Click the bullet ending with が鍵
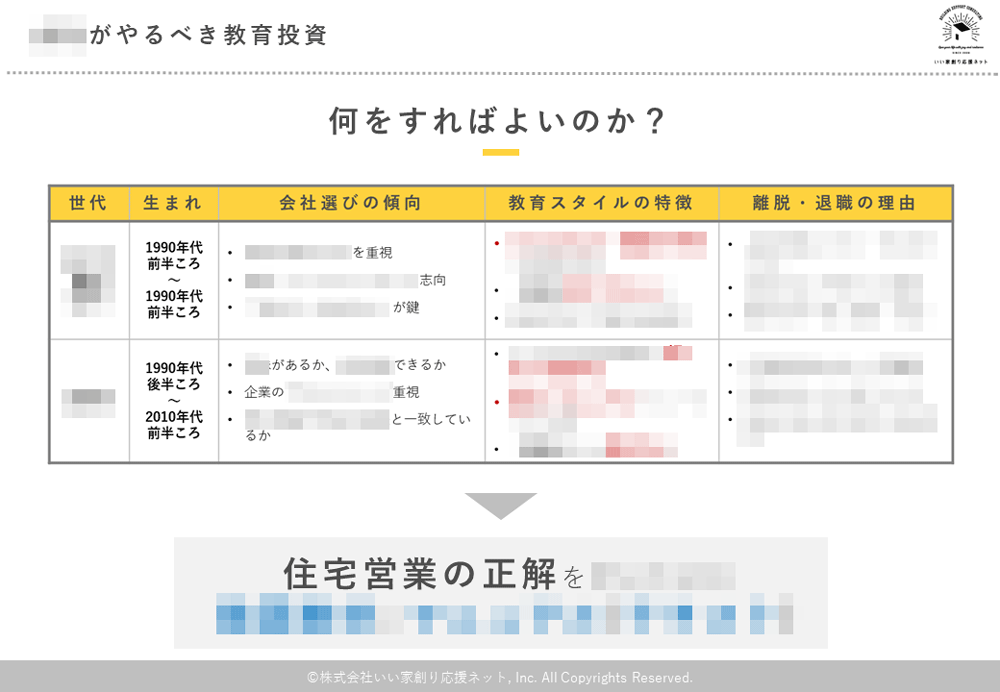1000x692 pixels. point(332,308)
